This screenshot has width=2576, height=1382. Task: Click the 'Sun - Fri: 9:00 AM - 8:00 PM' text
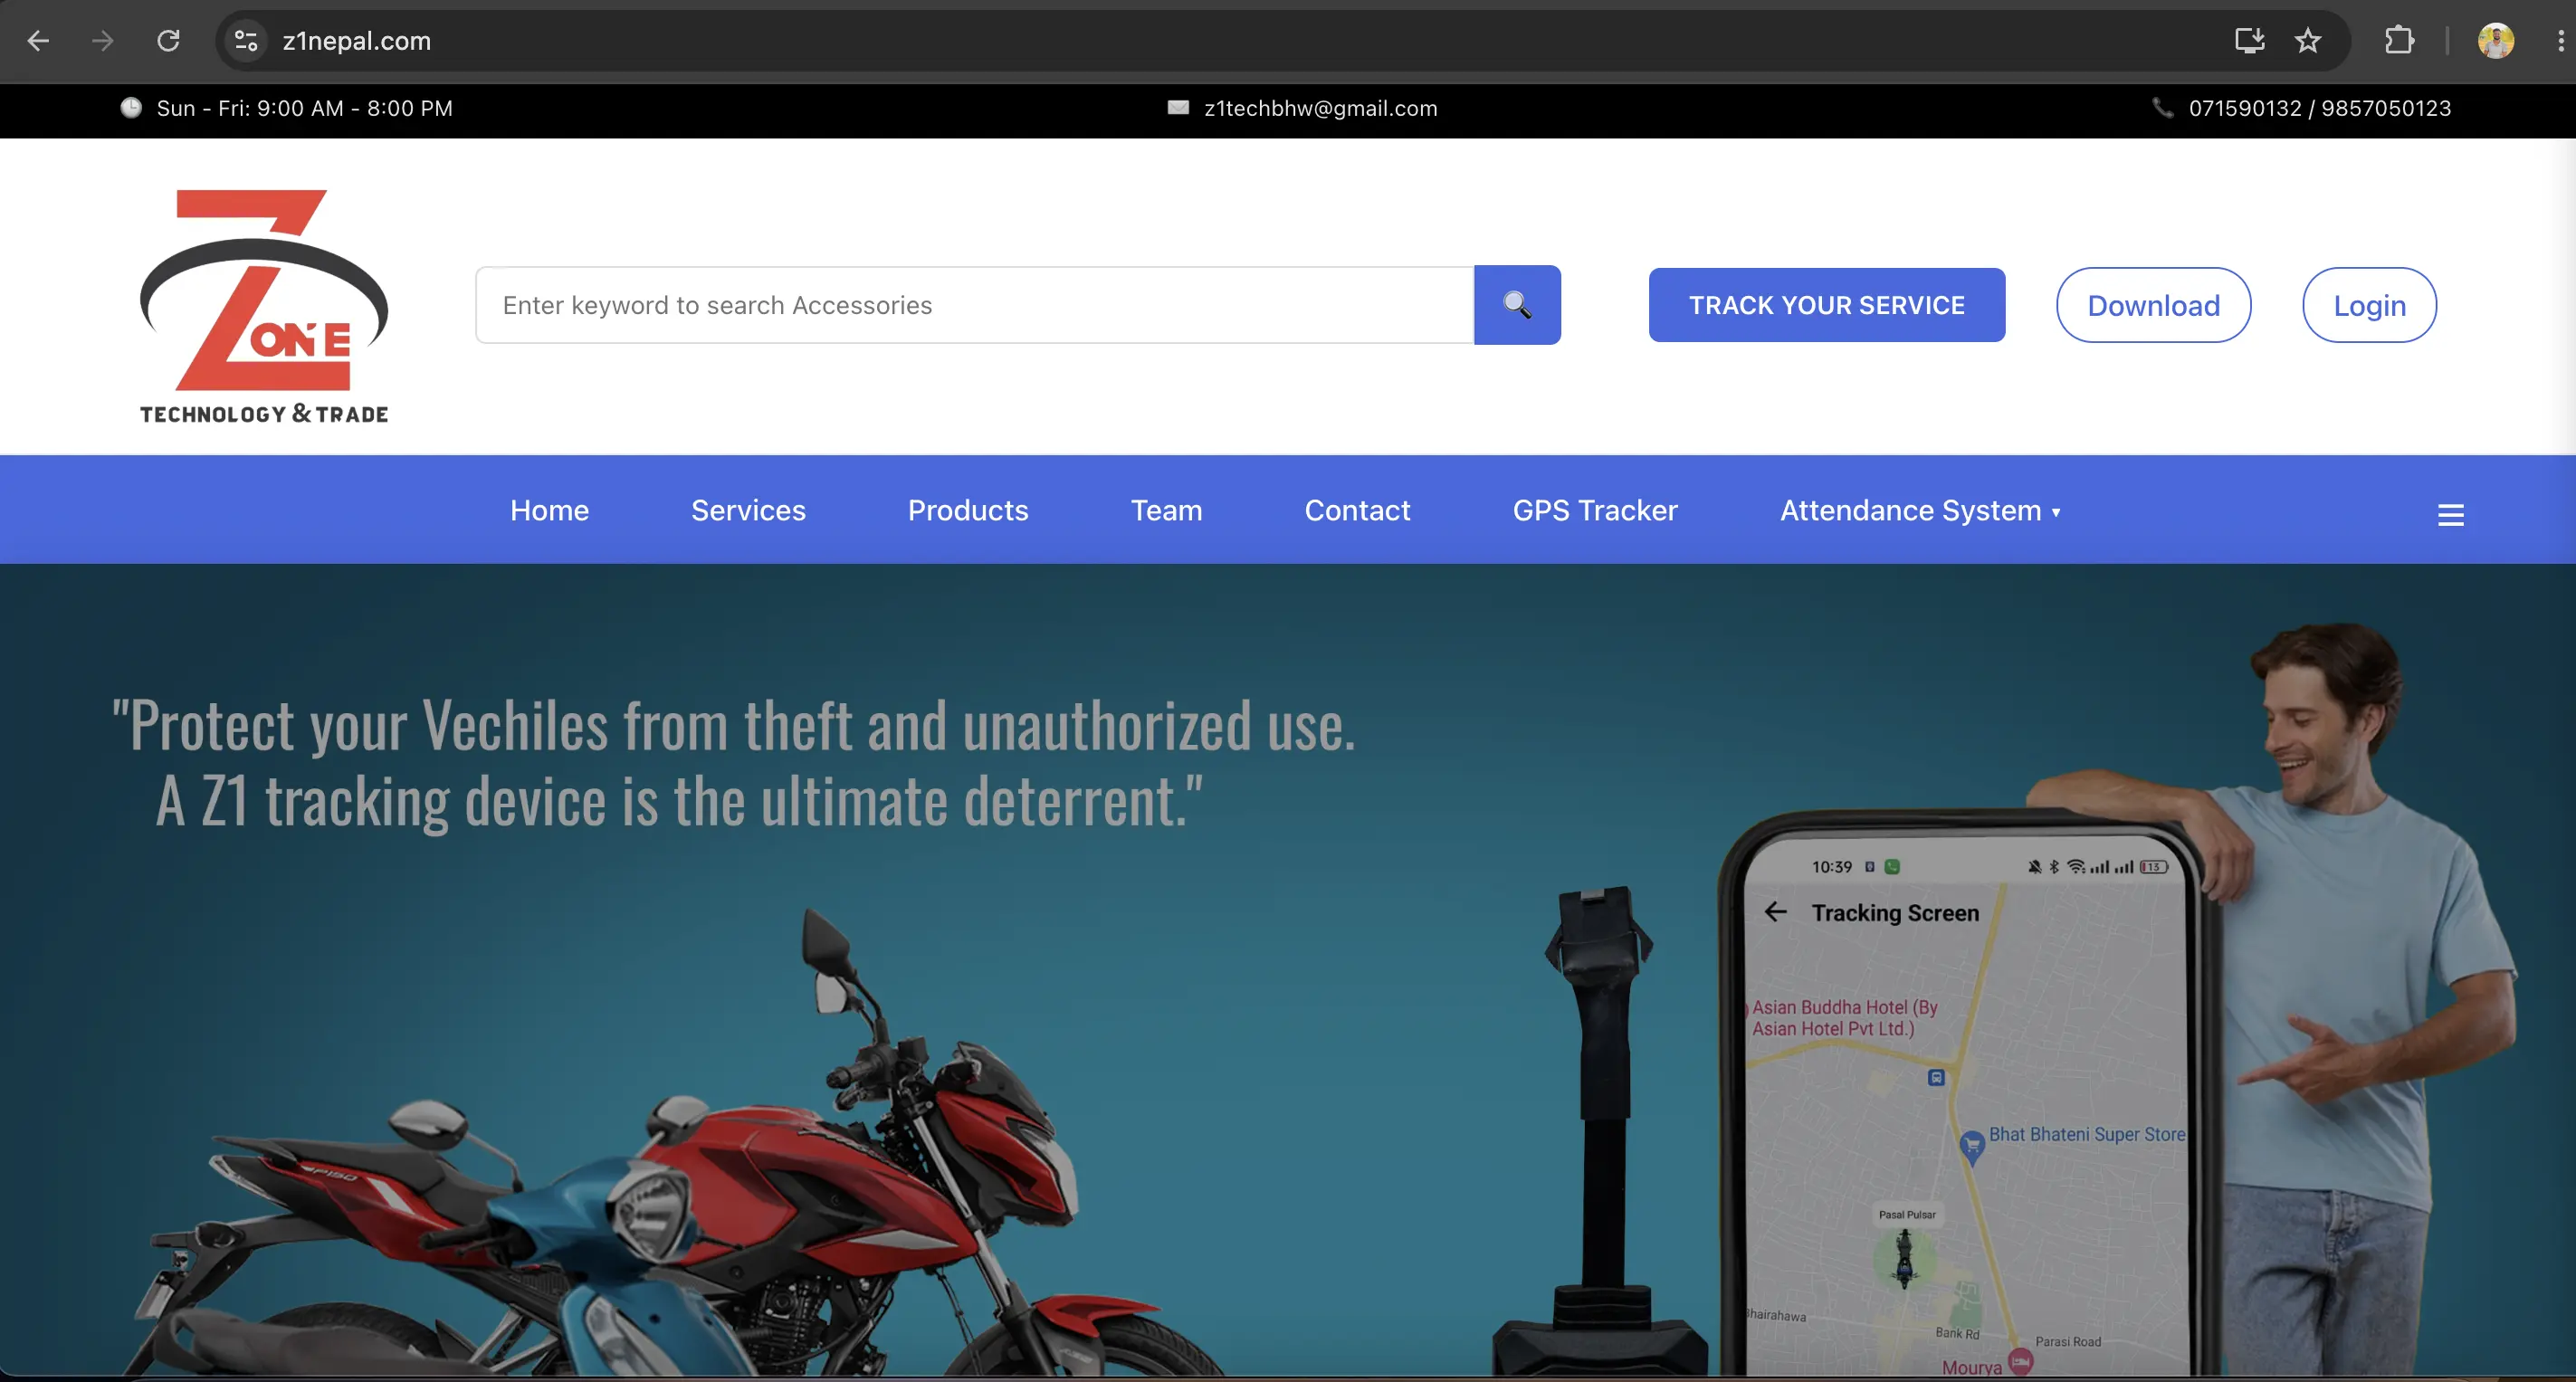(305, 108)
